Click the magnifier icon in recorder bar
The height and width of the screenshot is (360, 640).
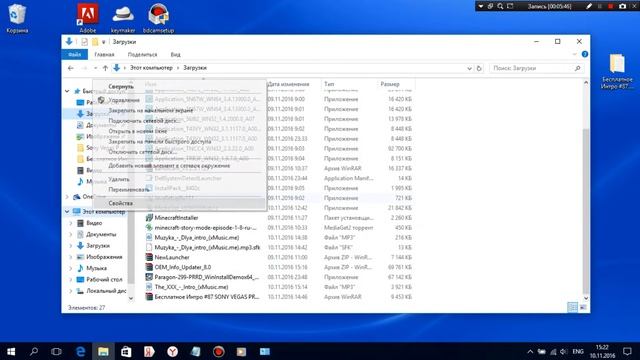[x=500, y=6]
